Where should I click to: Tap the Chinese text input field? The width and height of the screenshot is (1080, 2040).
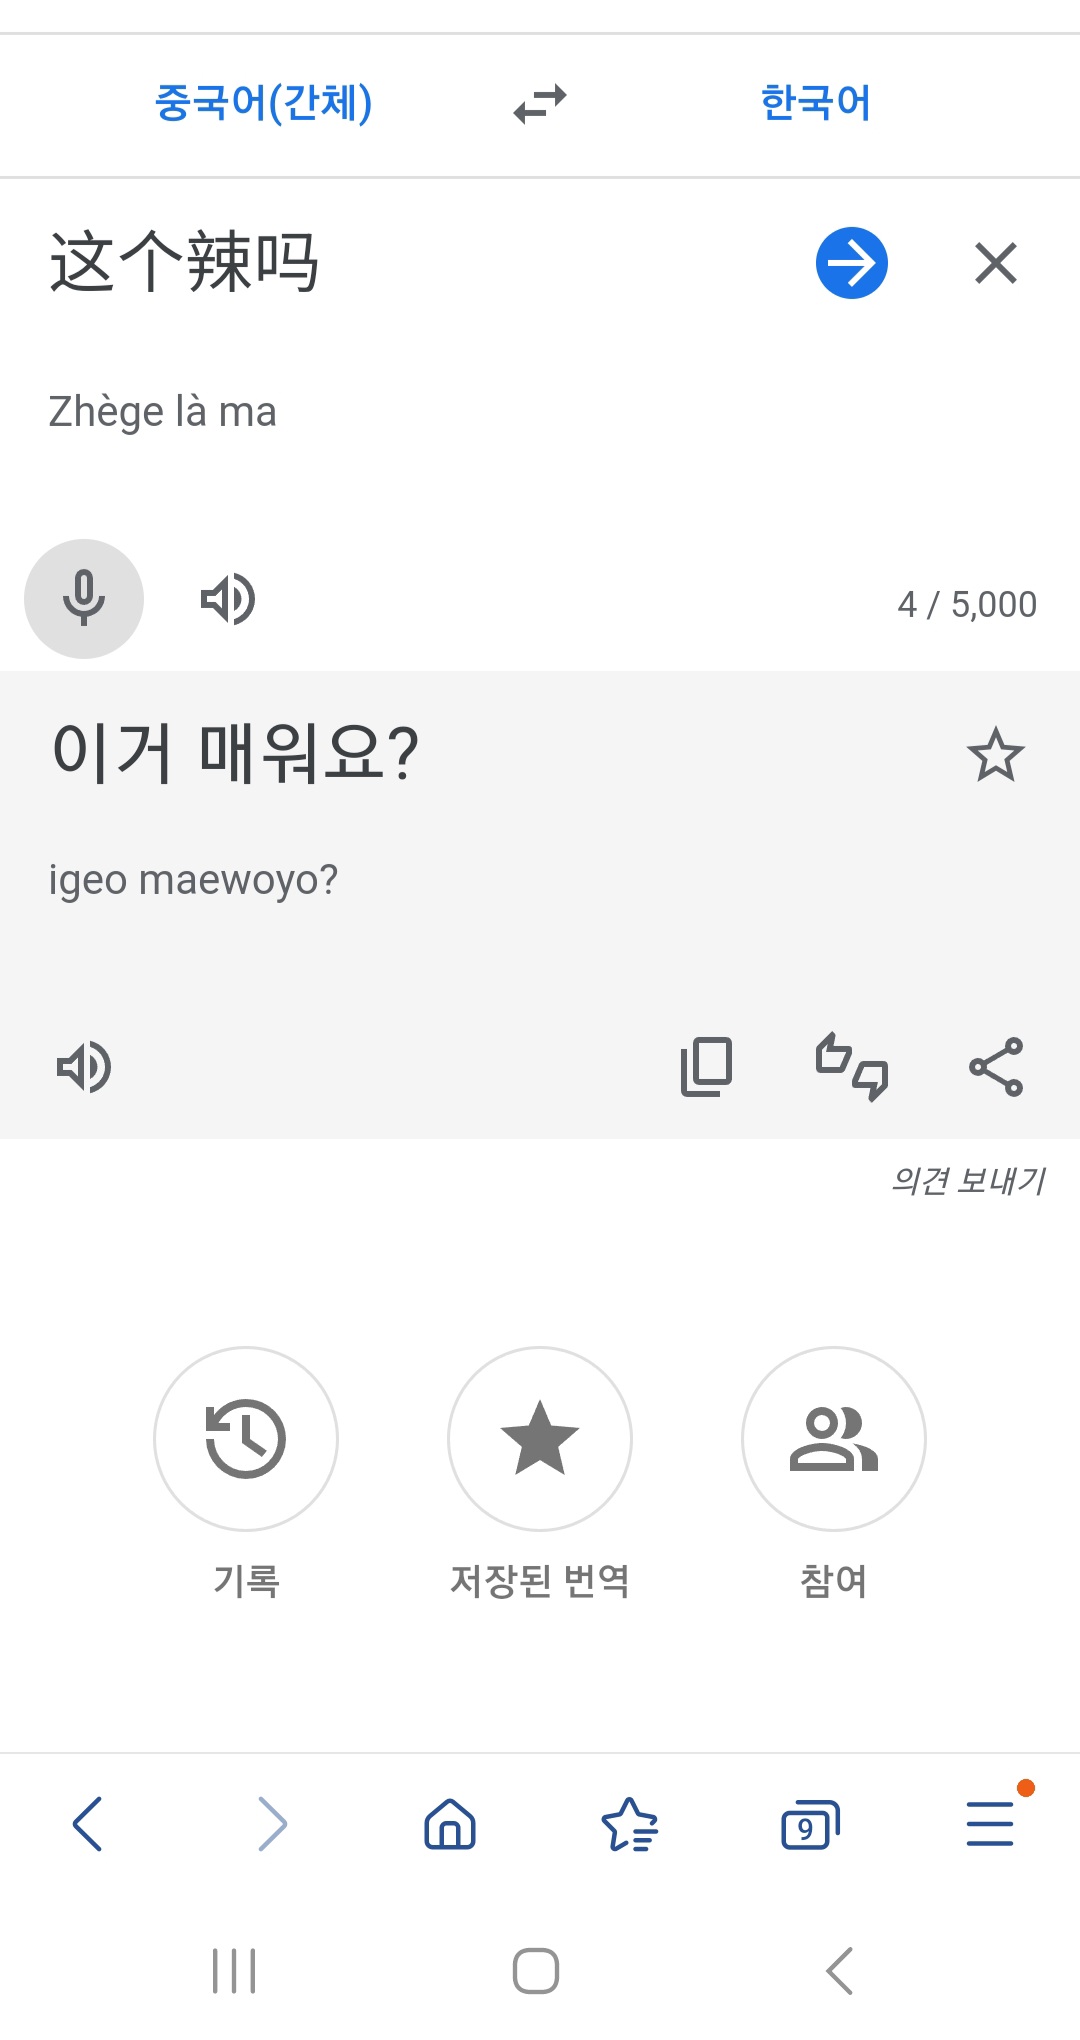pyautogui.click(x=400, y=265)
